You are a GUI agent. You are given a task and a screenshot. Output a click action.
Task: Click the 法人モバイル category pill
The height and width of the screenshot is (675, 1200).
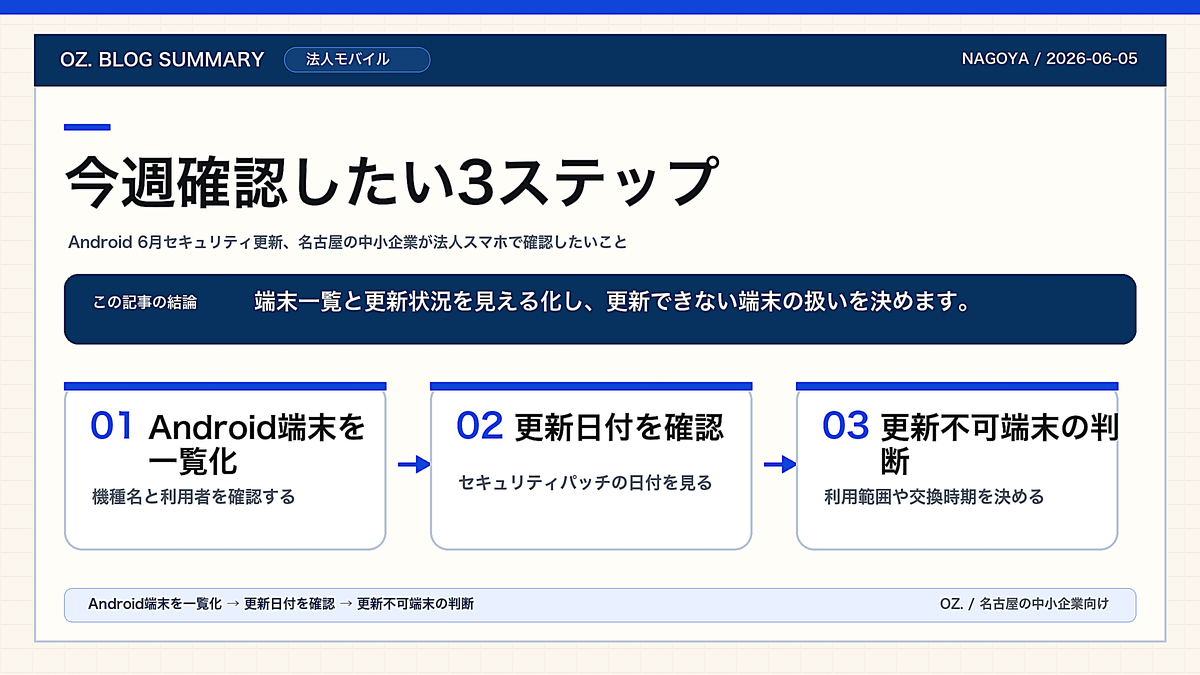357,60
